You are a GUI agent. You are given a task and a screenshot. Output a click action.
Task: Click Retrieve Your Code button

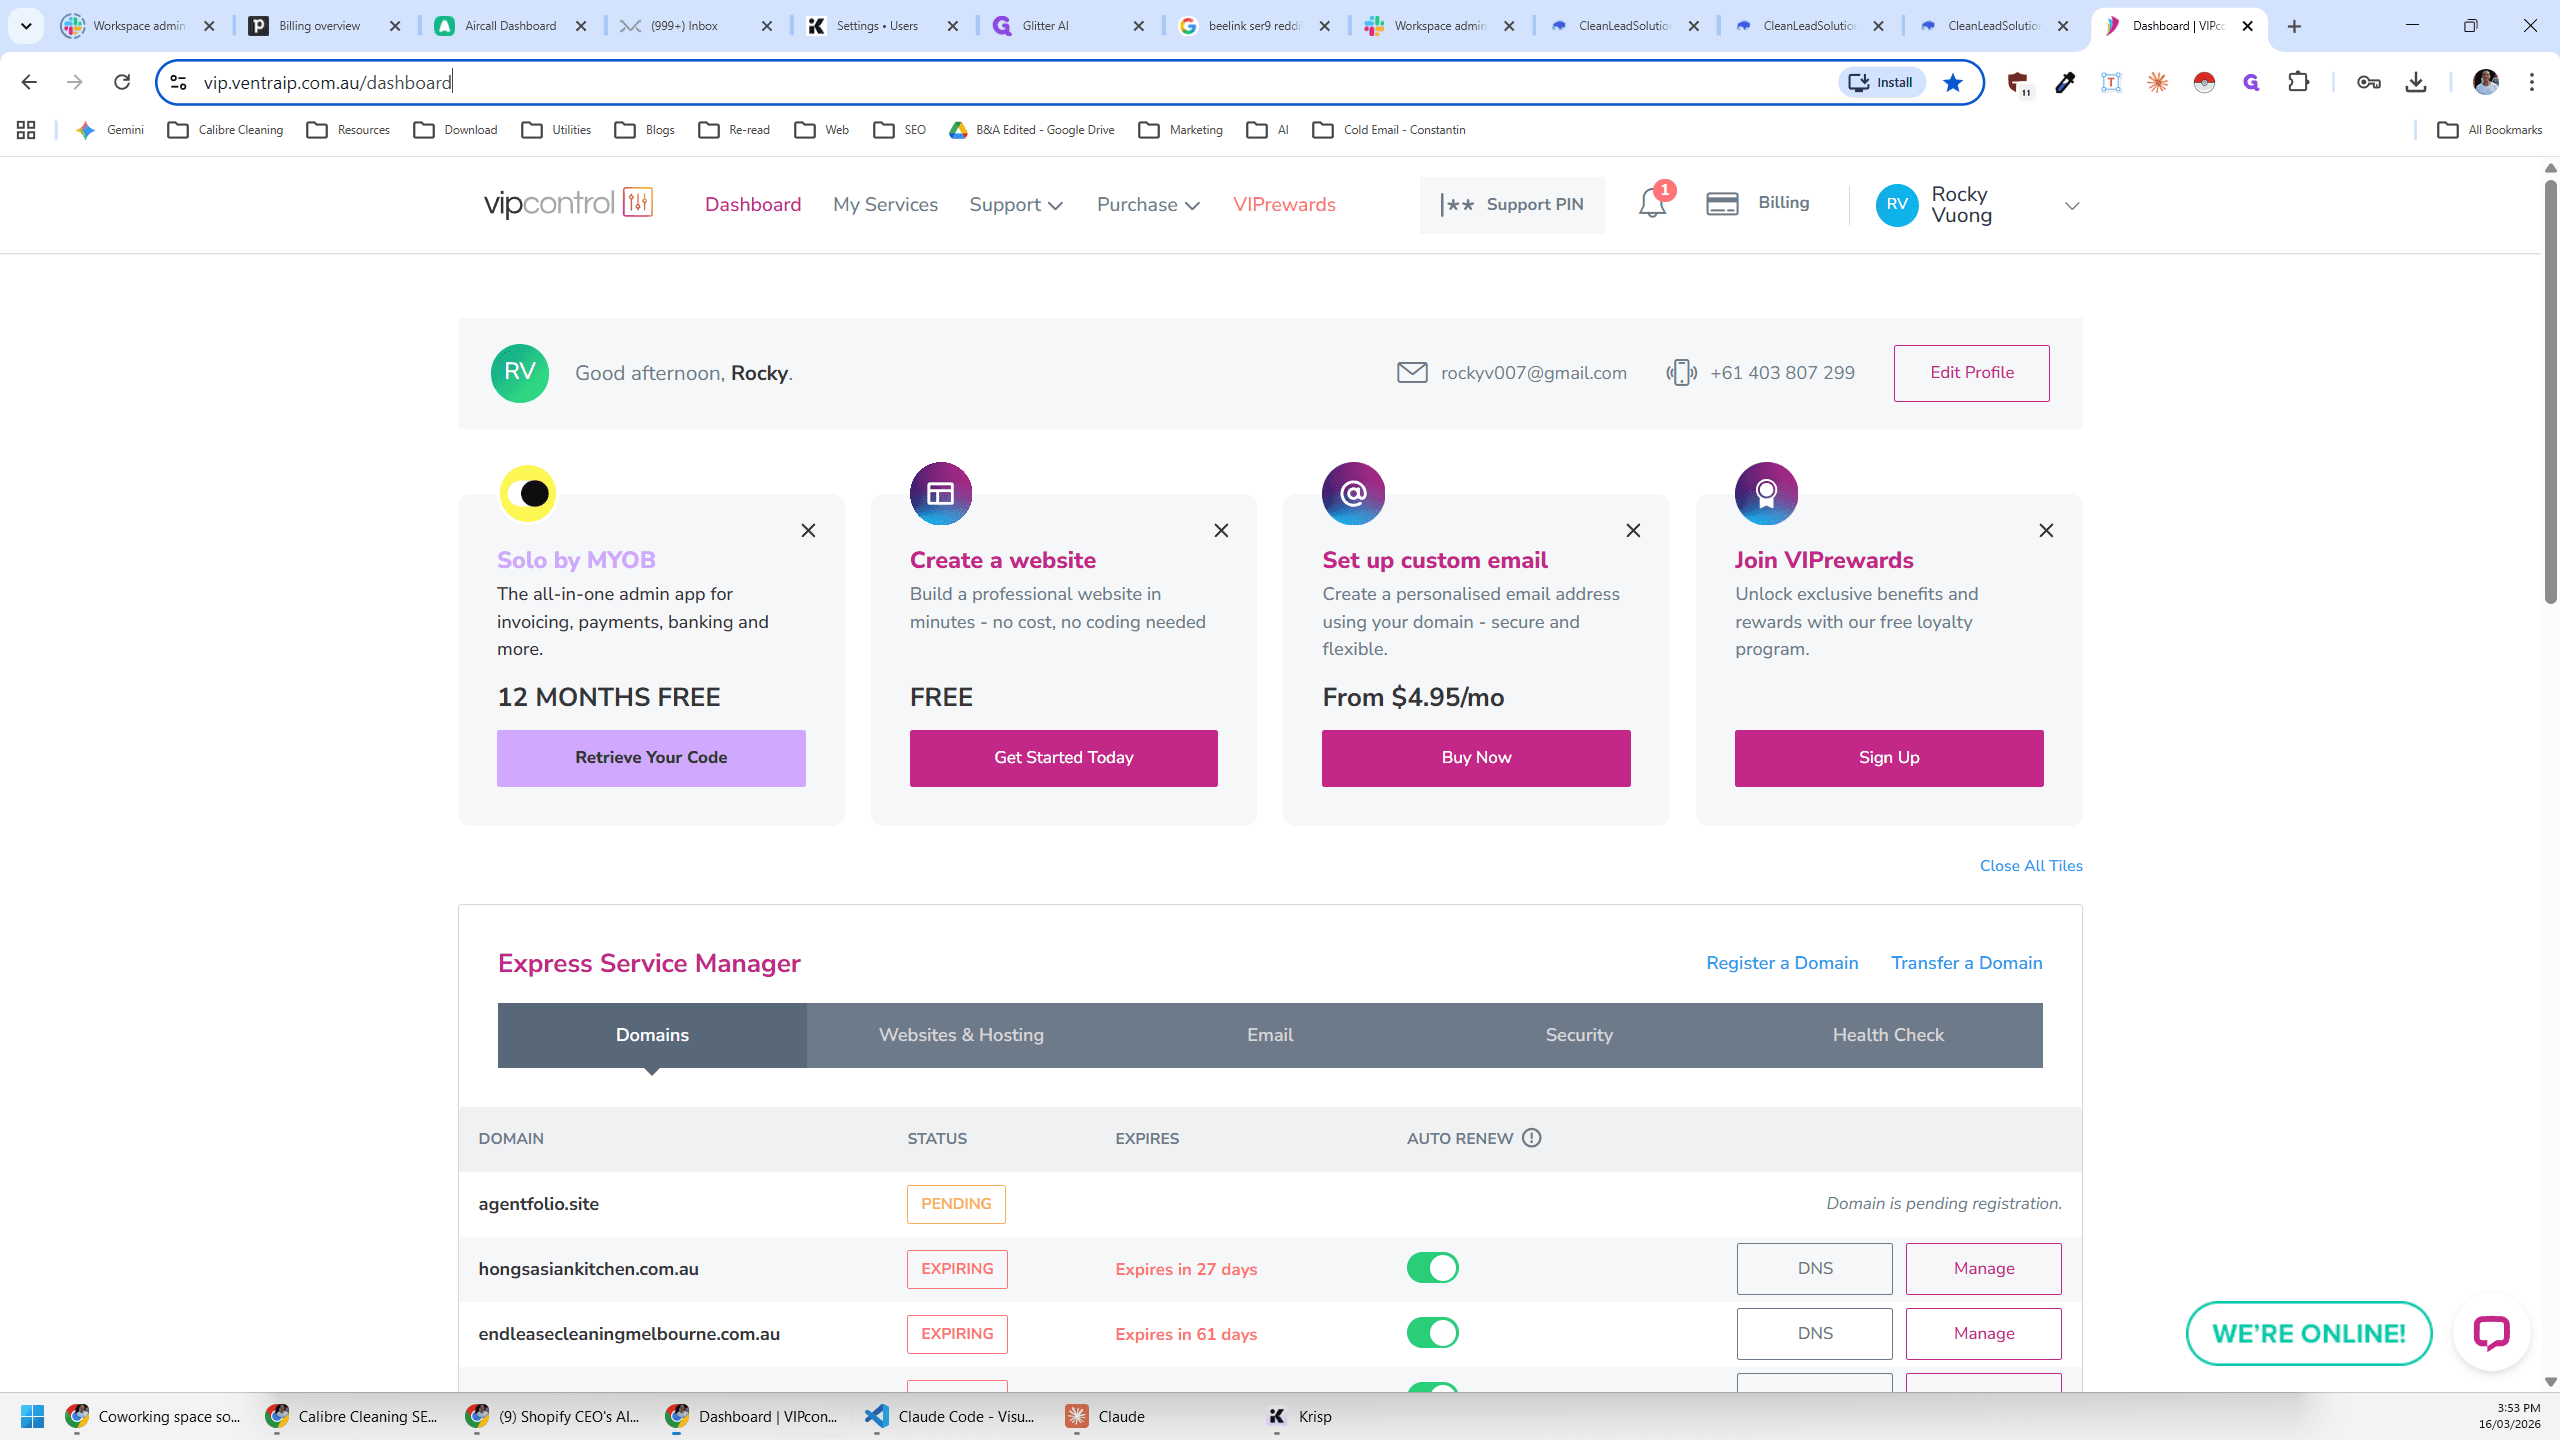[651, 758]
